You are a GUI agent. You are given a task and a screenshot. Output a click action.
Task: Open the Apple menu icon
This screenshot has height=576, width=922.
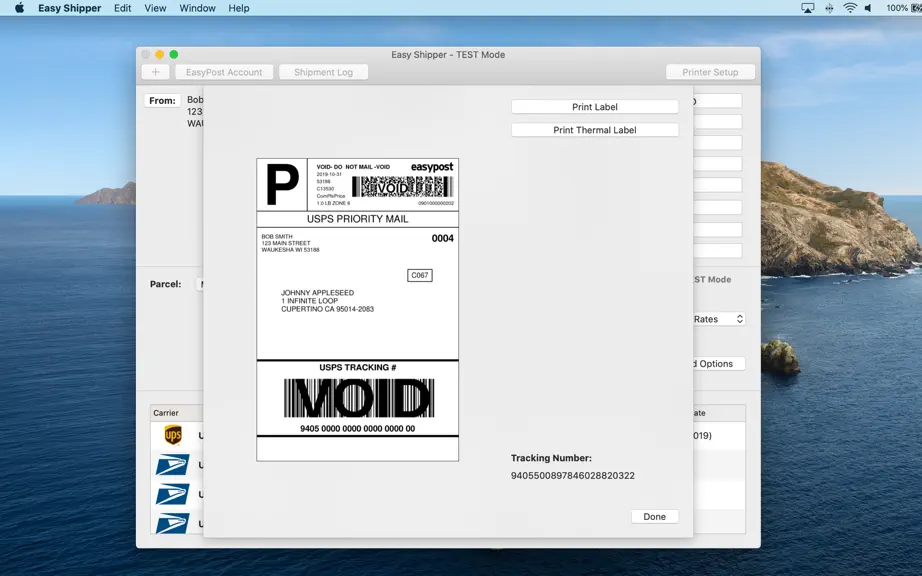tap(19, 8)
